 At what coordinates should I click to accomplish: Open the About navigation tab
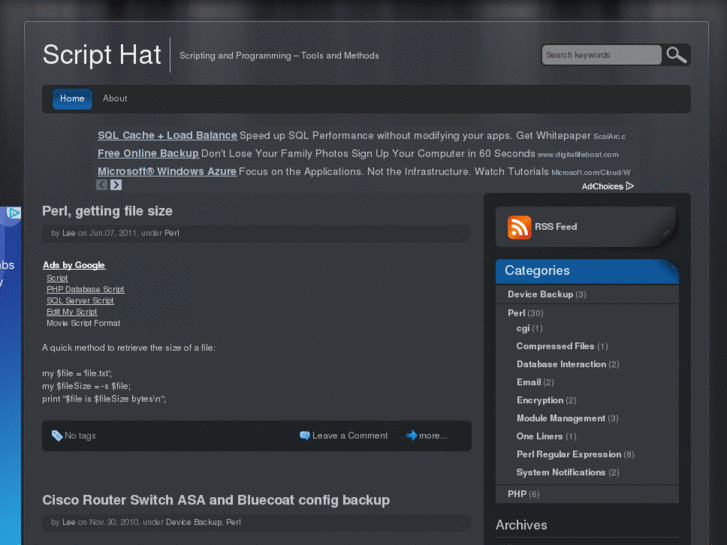(x=115, y=99)
